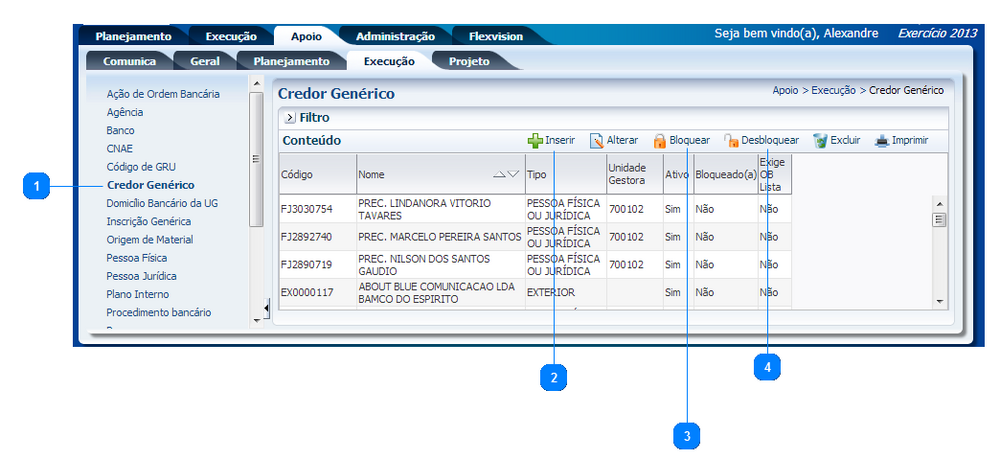The width and height of the screenshot is (1000, 459).
Task: Expand the Filtro section
Action: pos(289,118)
